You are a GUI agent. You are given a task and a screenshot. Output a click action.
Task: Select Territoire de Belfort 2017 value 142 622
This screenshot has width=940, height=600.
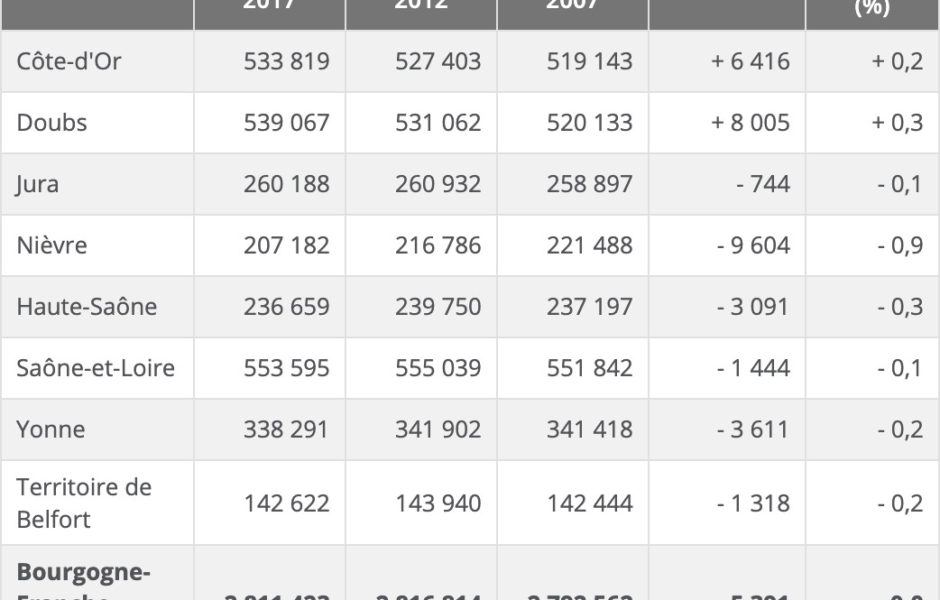pos(287,503)
